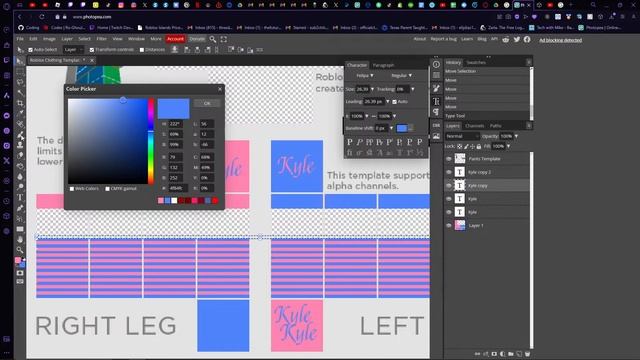Screen dimensions: 640x360
Task: Open the Report a bug link
Action: click(444, 39)
